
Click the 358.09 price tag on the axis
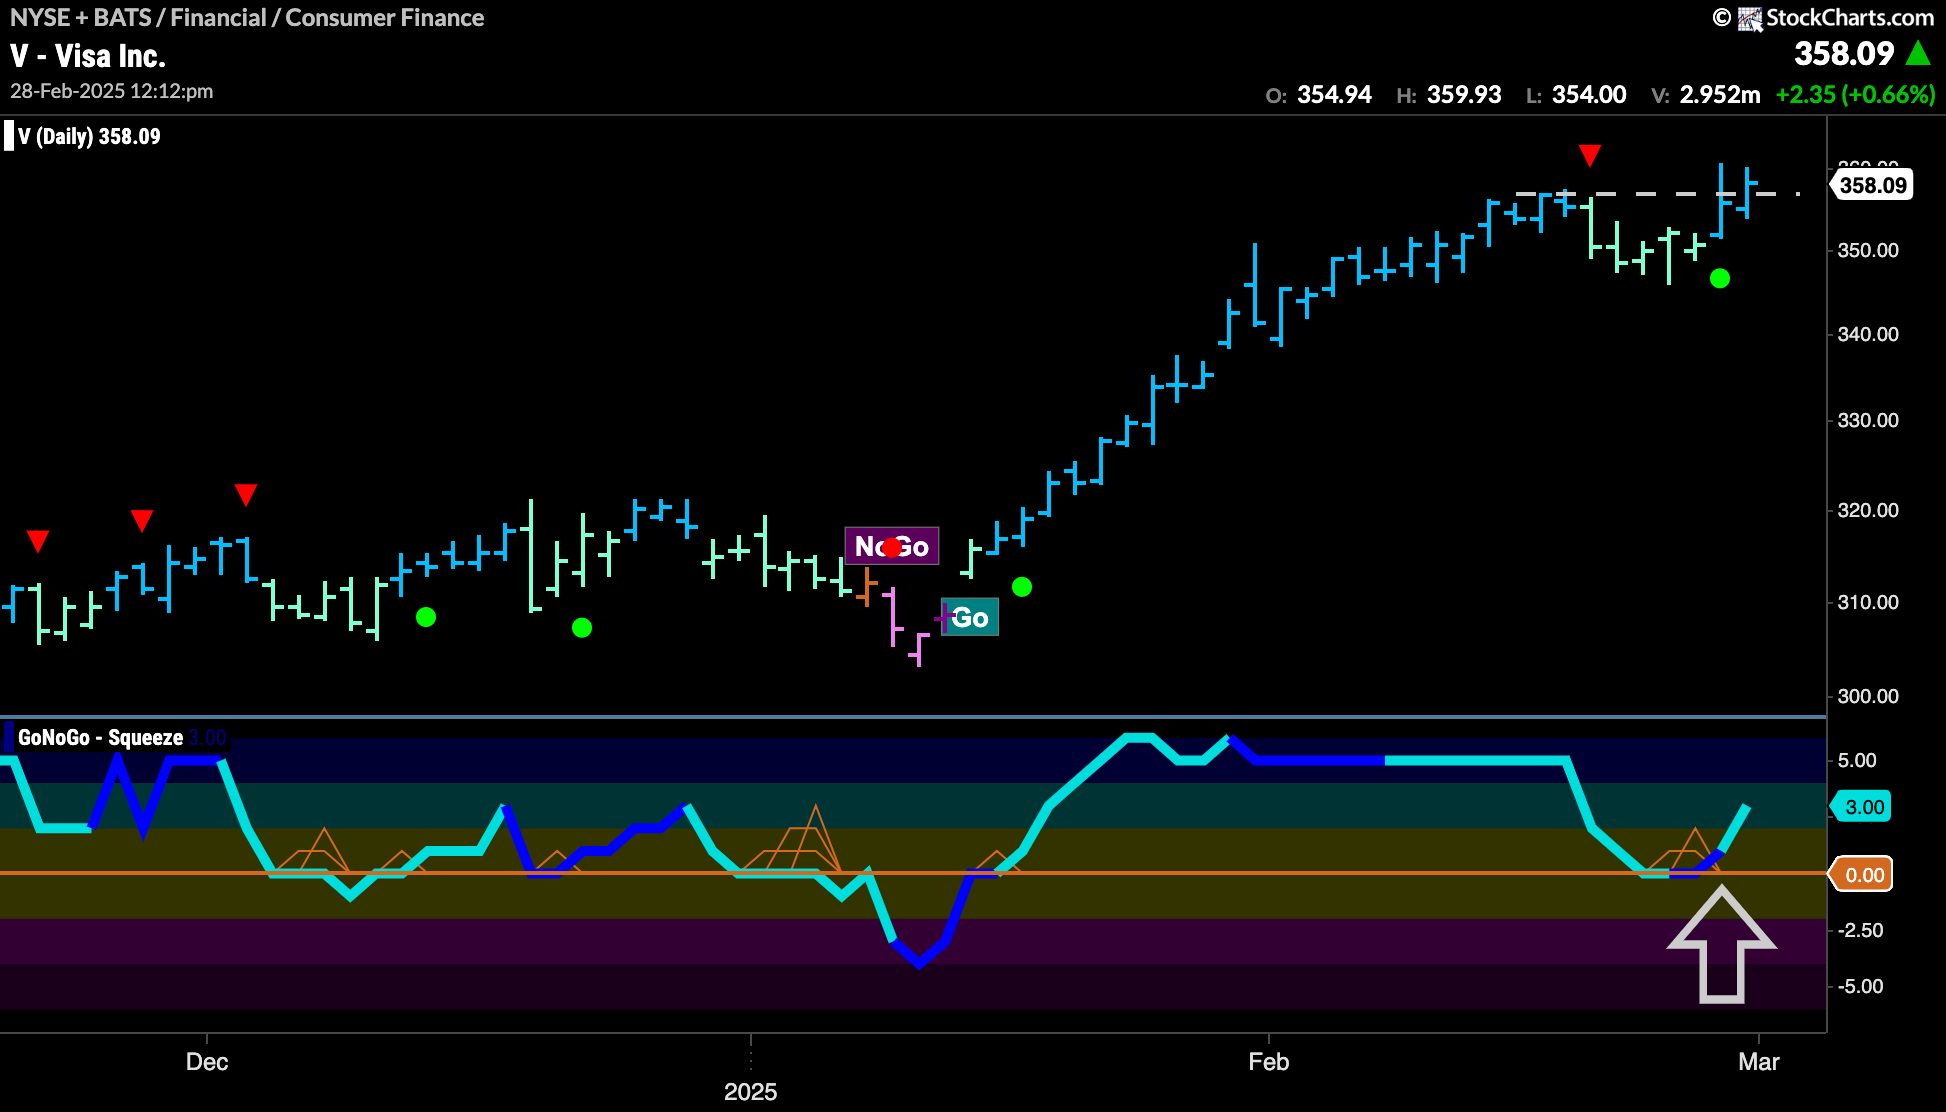point(1872,185)
